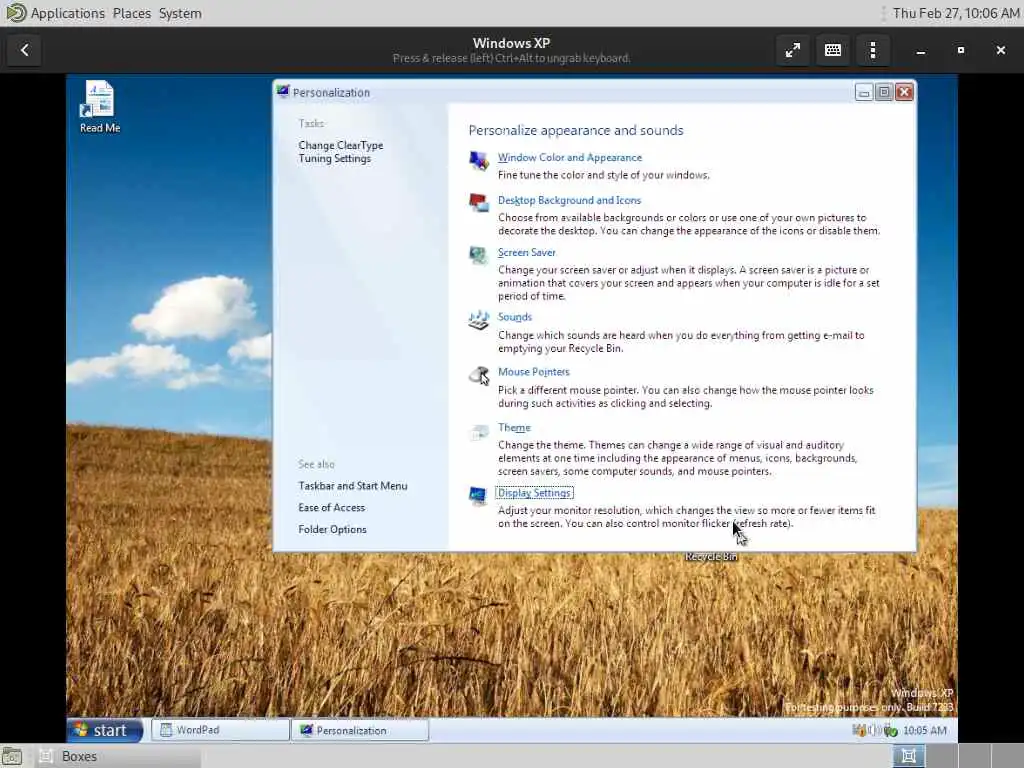Click the date and time in top panel
This screenshot has height=768, width=1024.
tap(955, 13)
